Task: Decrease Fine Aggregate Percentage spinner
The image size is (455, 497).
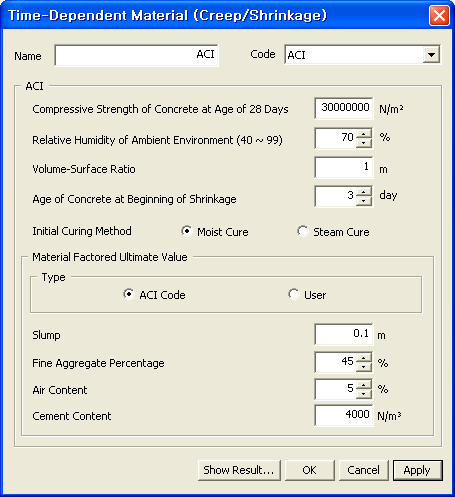Action: pyautogui.click(x=364, y=367)
